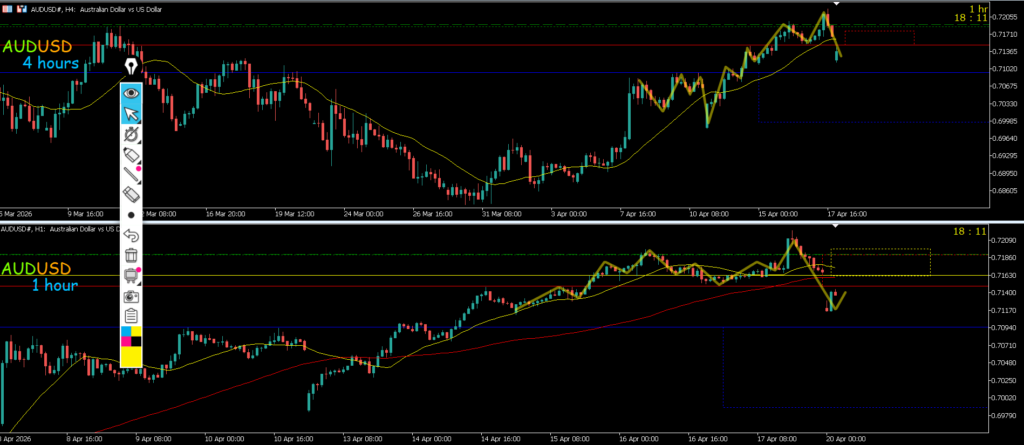The width and height of the screenshot is (1024, 445).
Task: Select the diagonal line drawing tool
Action: click(x=130, y=175)
